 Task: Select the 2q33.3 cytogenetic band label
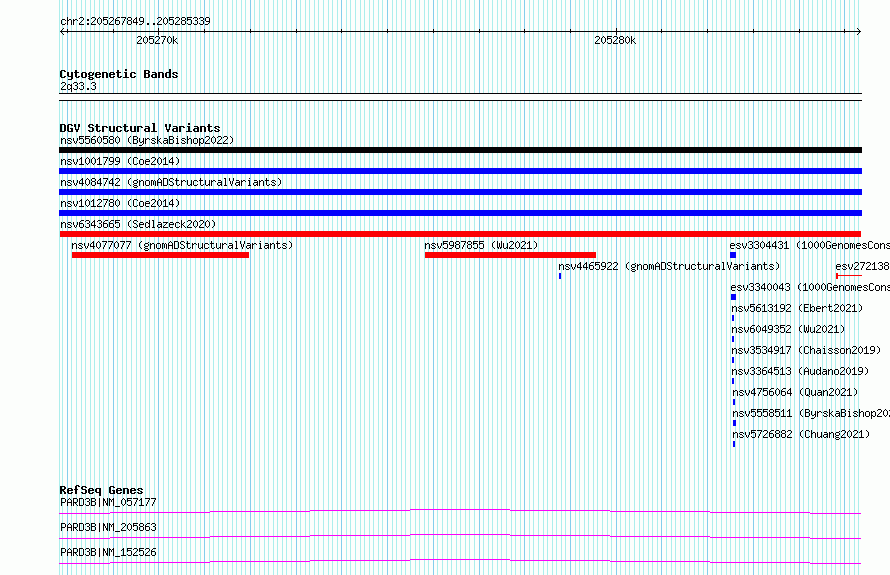click(78, 86)
